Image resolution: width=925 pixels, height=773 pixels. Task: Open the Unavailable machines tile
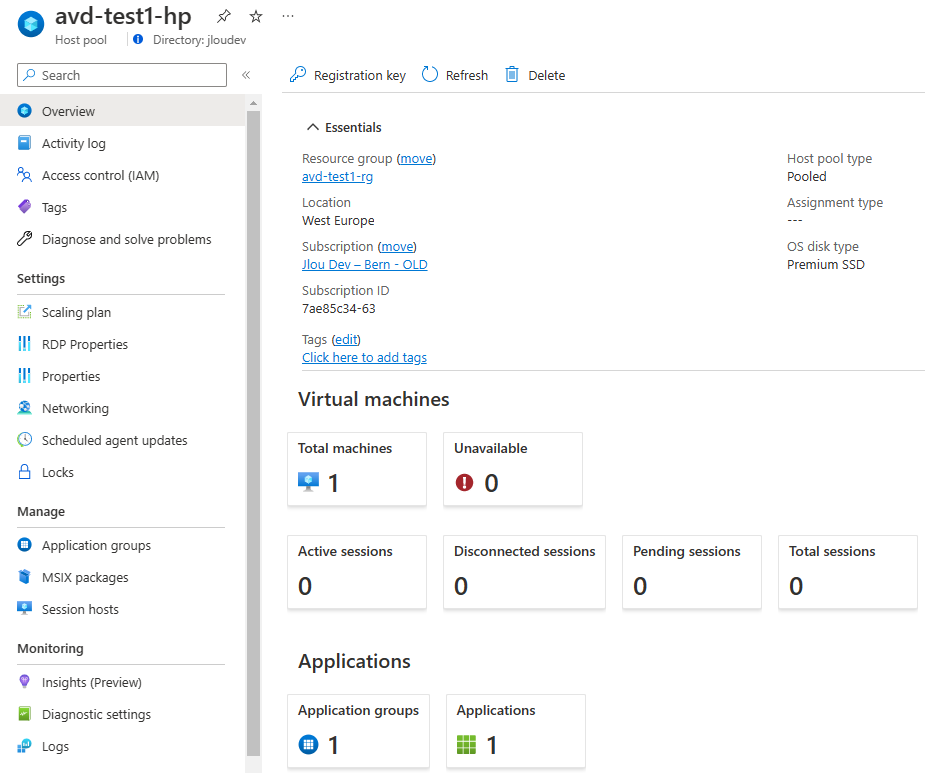[x=513, y=469]
